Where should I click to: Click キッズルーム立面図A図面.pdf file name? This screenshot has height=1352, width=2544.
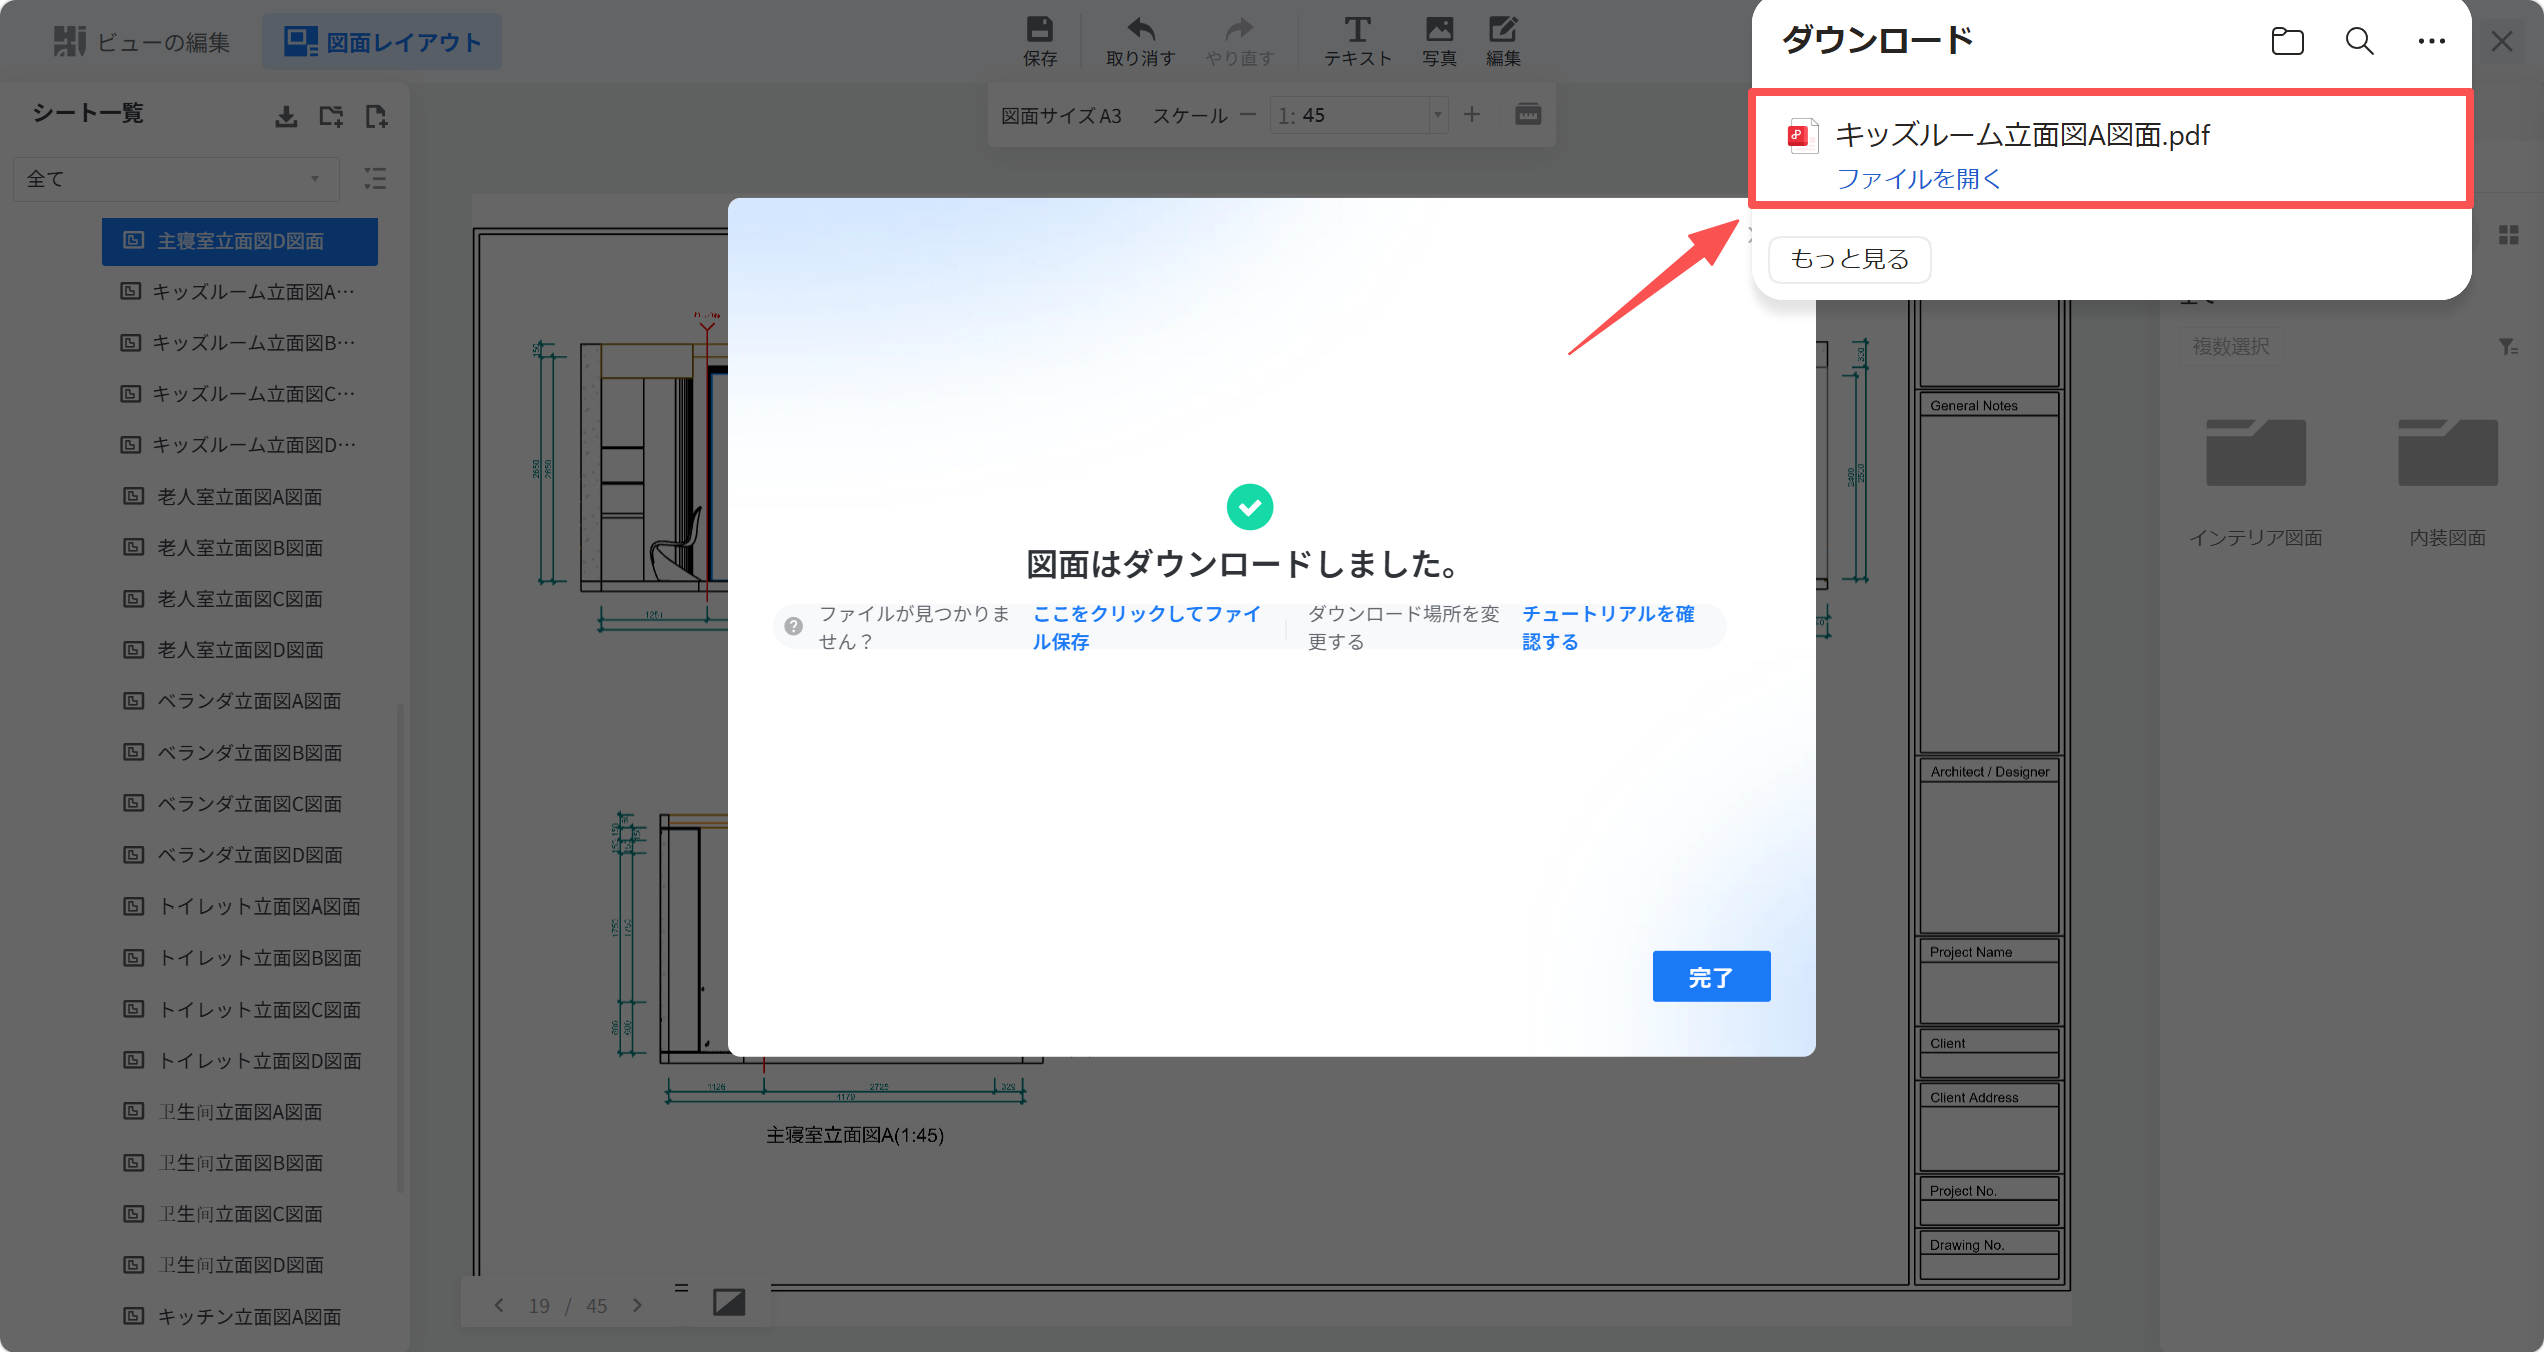coord(2022,135)
